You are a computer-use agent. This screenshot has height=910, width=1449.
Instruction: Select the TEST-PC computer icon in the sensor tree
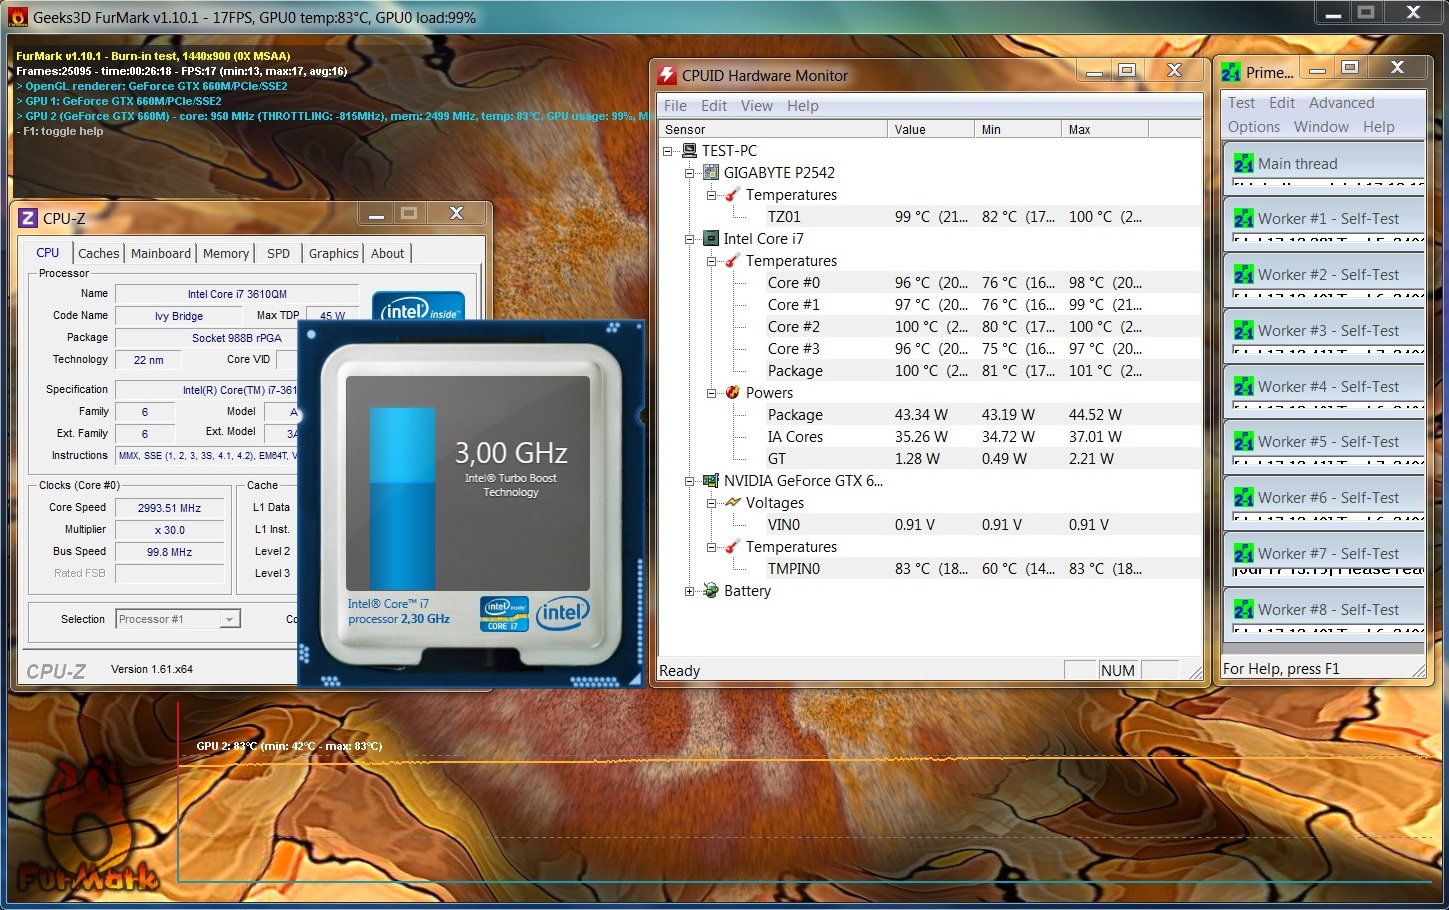[x=689, y=151]
